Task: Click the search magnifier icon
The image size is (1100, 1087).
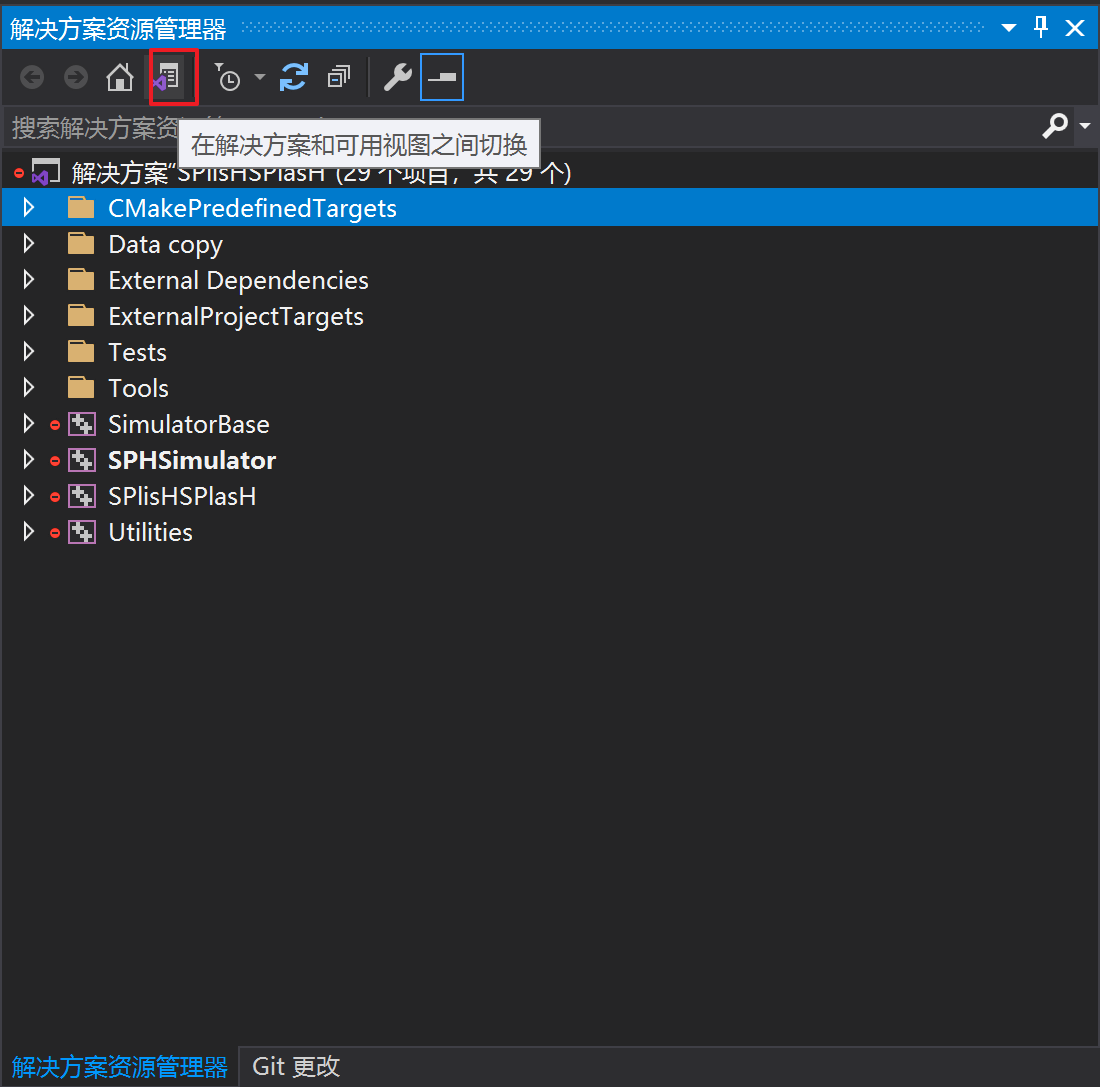Action: click(x=1055, y=127)
